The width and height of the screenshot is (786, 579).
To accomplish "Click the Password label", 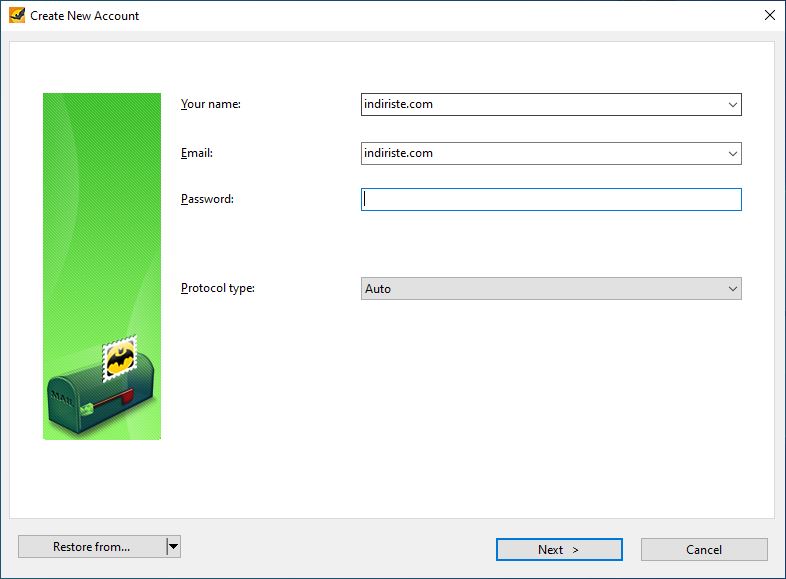I will point(207,199).
